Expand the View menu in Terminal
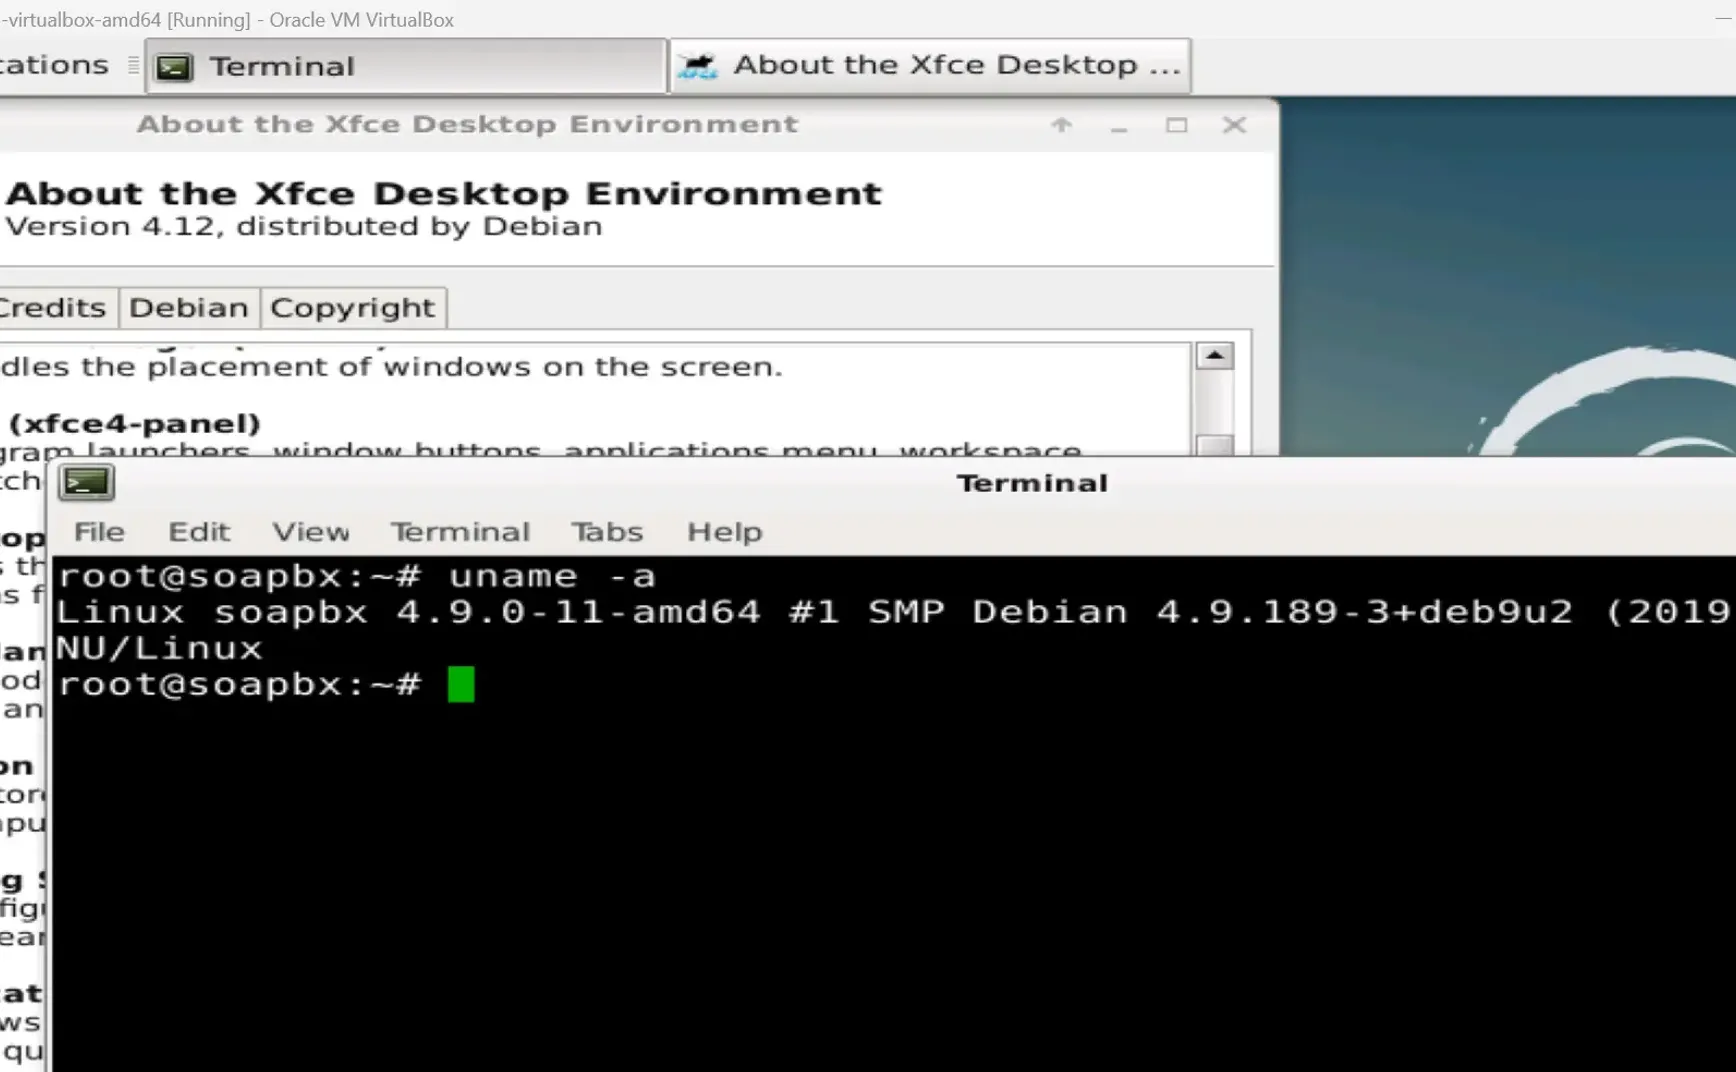1736x1072 pixels. click(311, 532)
